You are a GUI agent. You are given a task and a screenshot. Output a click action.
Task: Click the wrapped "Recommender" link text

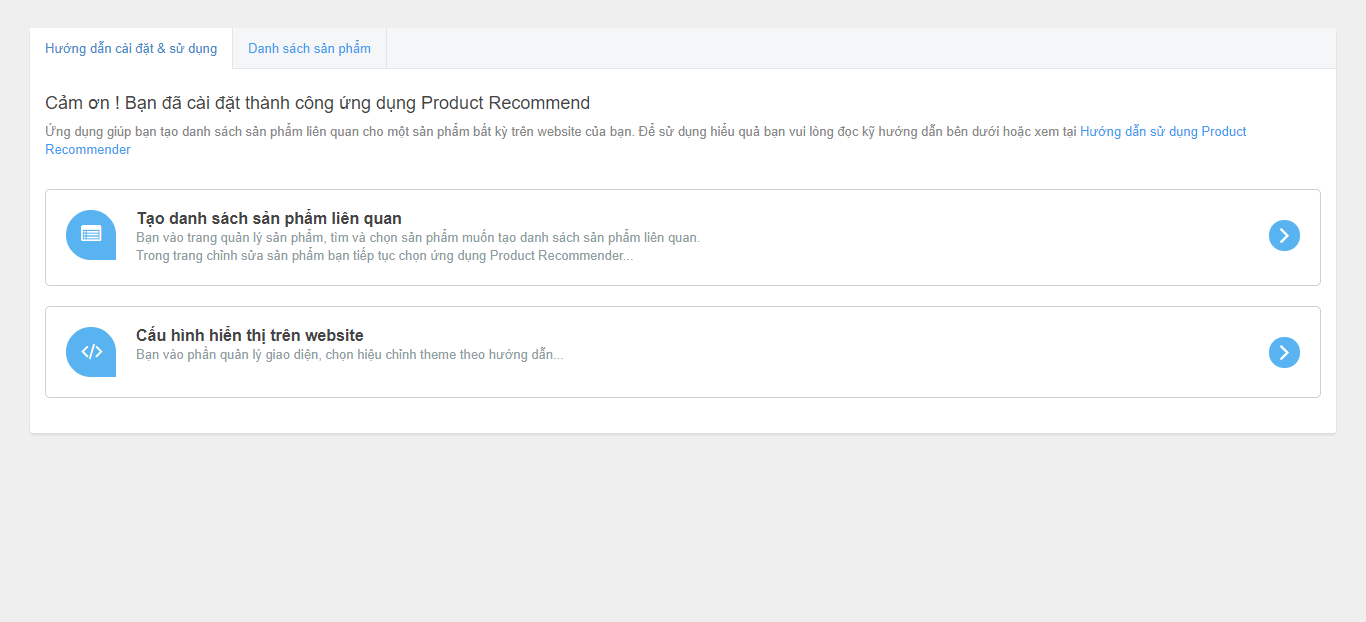(x=88, y=150)
